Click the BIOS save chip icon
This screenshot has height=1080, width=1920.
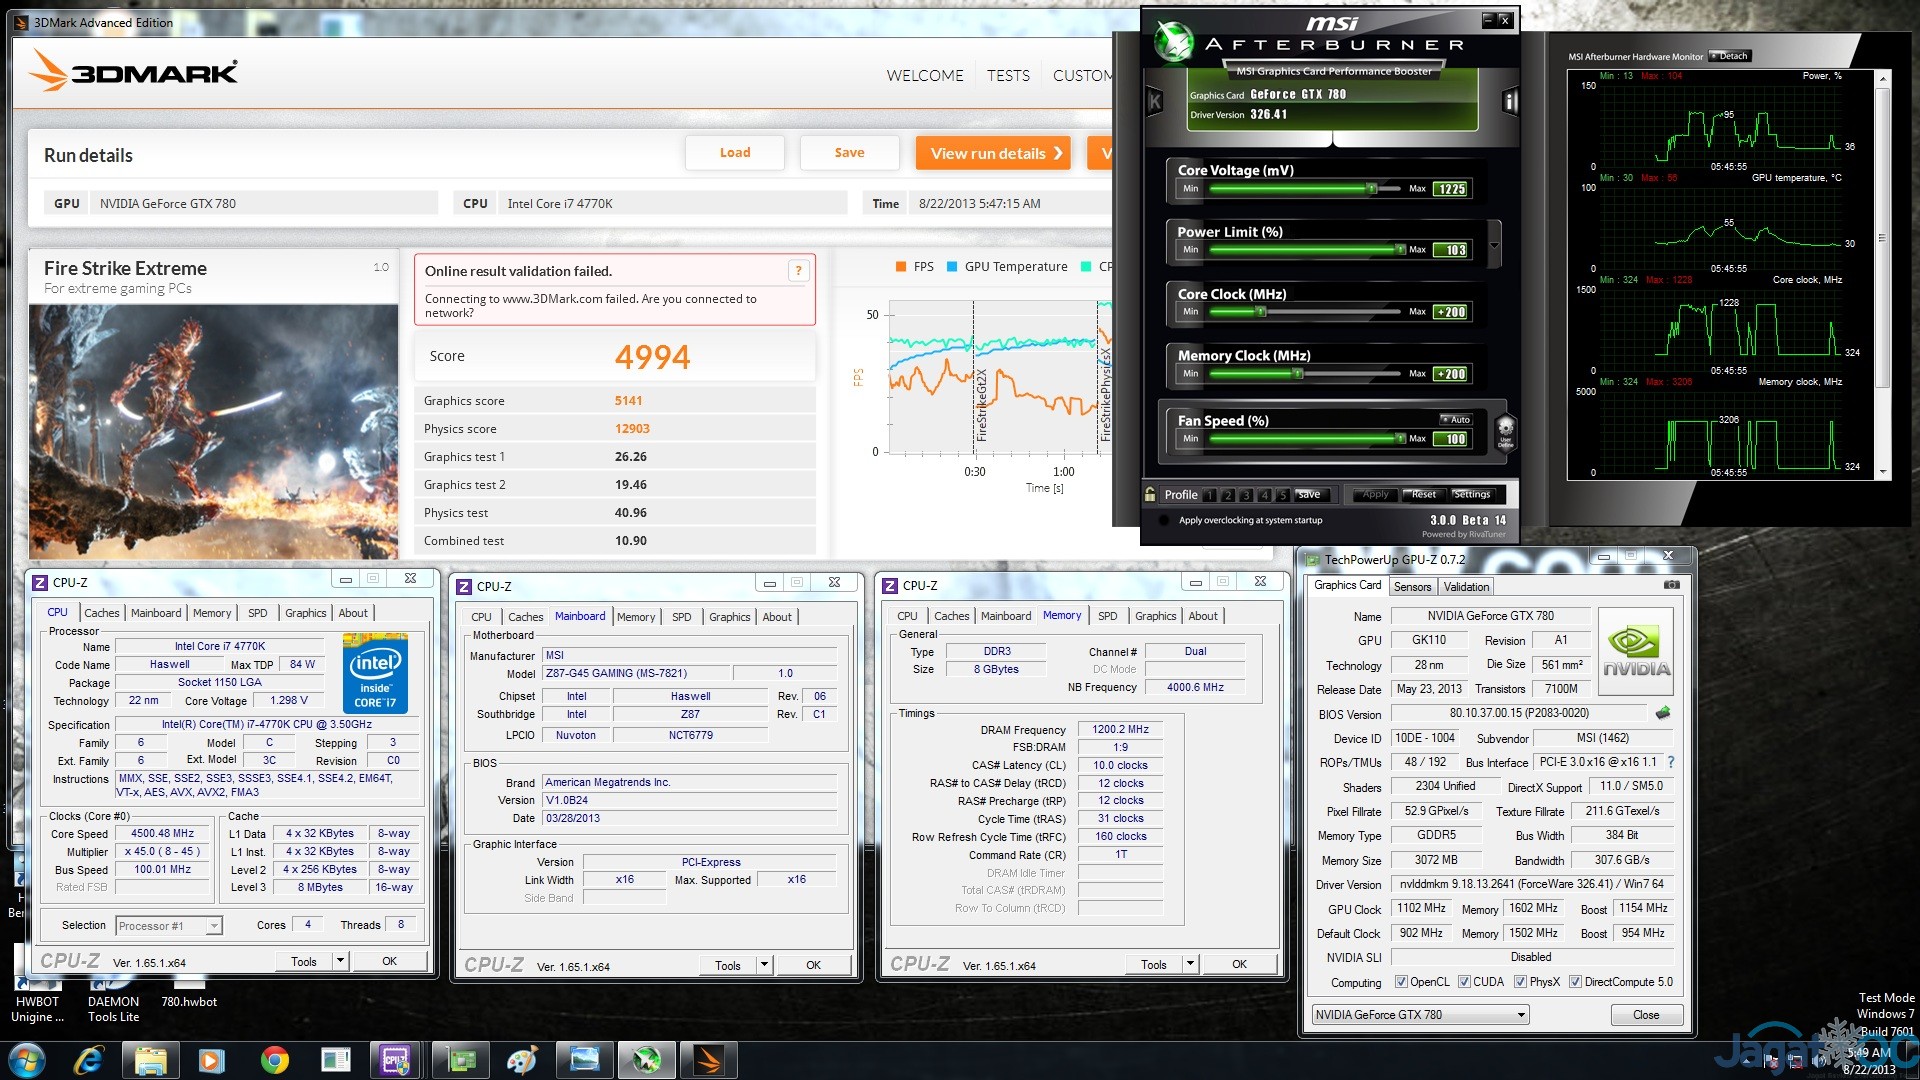pos(1663,713)
